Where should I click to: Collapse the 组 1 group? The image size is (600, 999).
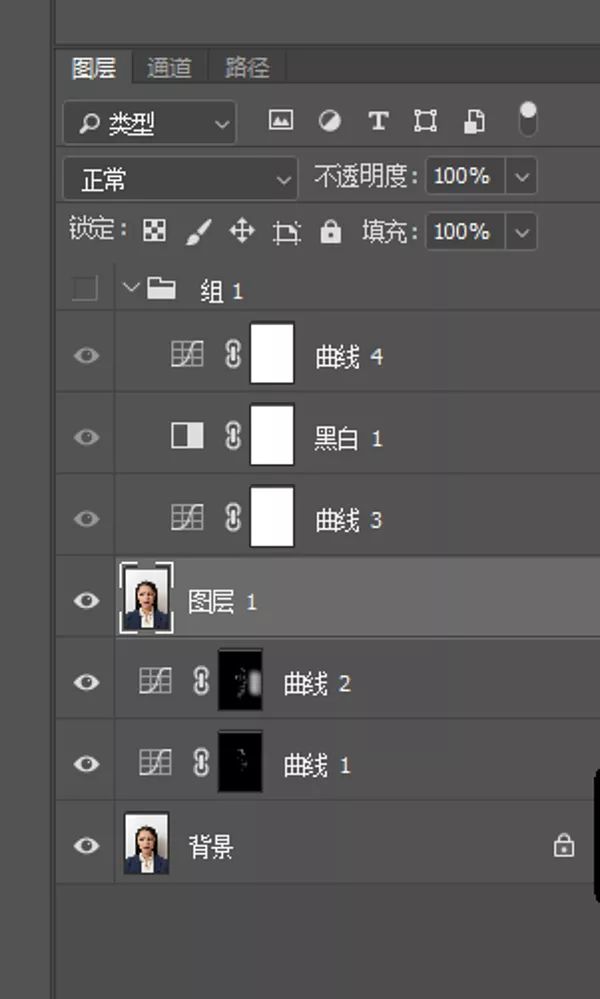130,290
